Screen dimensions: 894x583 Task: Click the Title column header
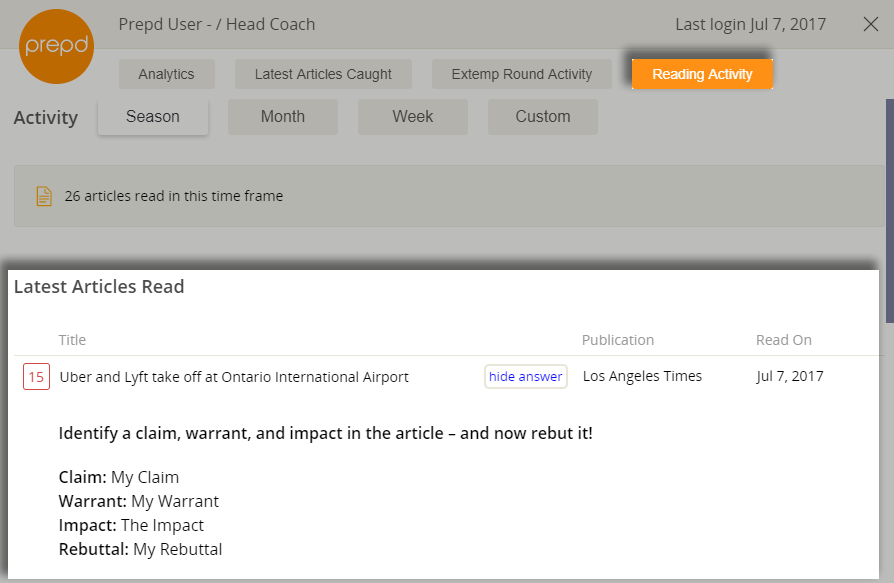coord(72,340)
